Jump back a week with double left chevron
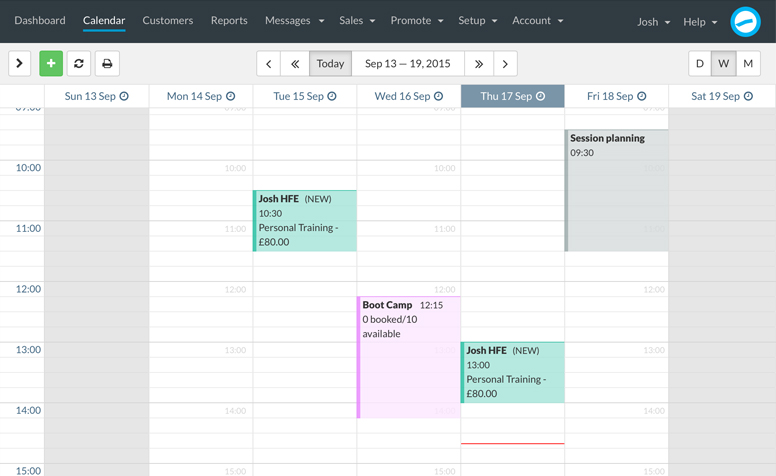Image resolution: width=776 pixels, height=476 pixels. [295, 63]
